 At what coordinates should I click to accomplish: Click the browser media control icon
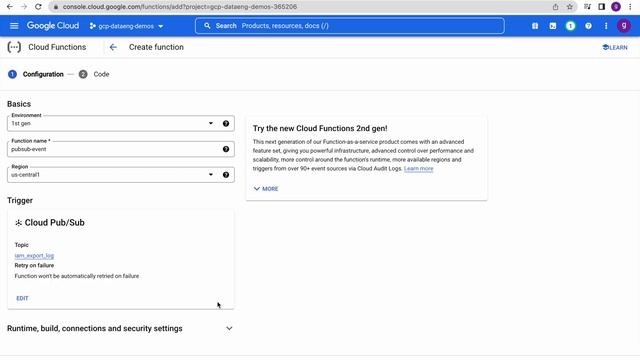587,7
